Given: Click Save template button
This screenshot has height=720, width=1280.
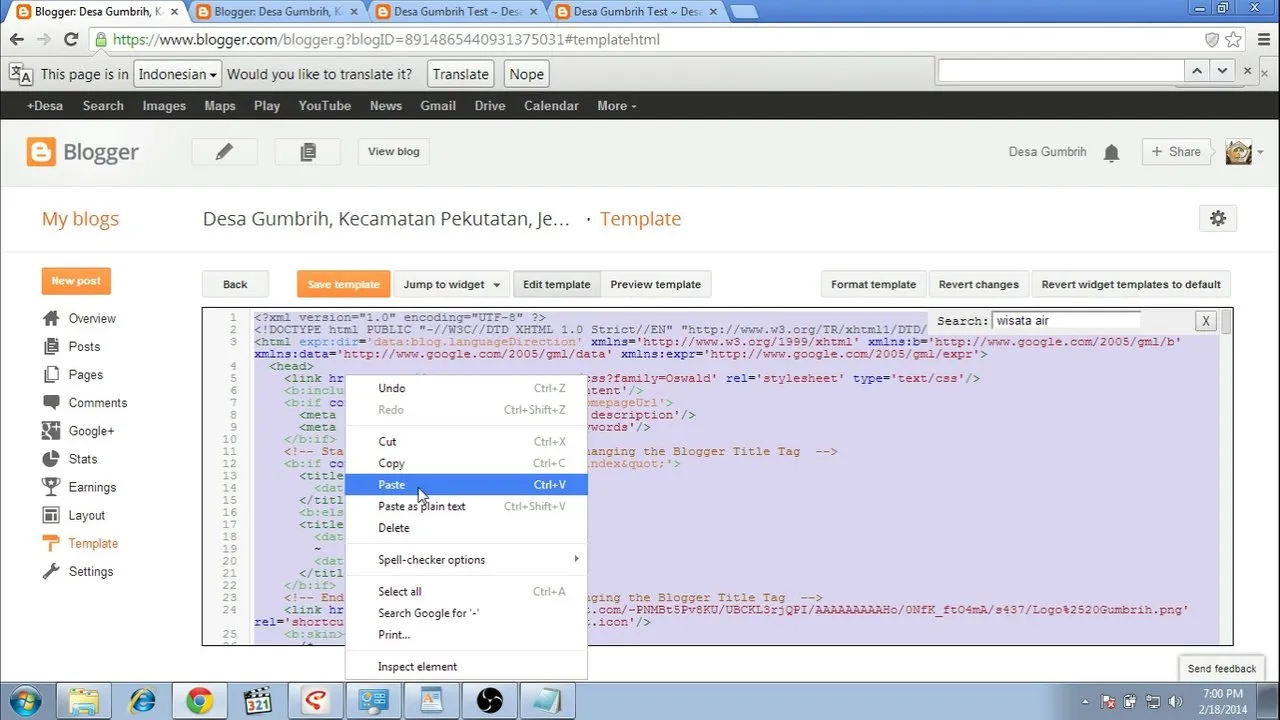Looking at the screenshot, I should pyautogui.click(x=343, y=284).
